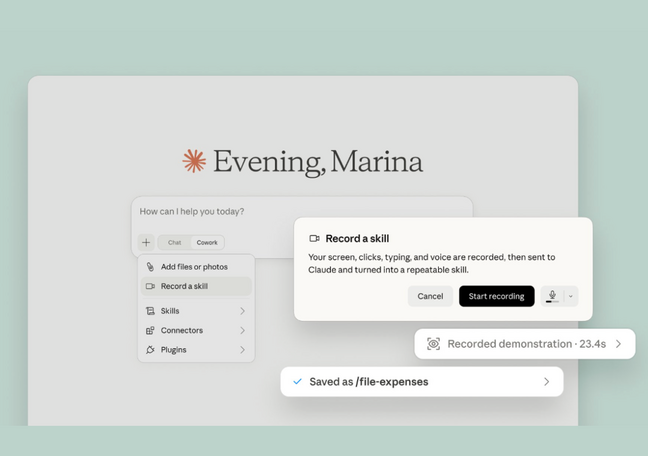Click the plus attachment button
Screen dimensions: 648x456
click(146, 242)
